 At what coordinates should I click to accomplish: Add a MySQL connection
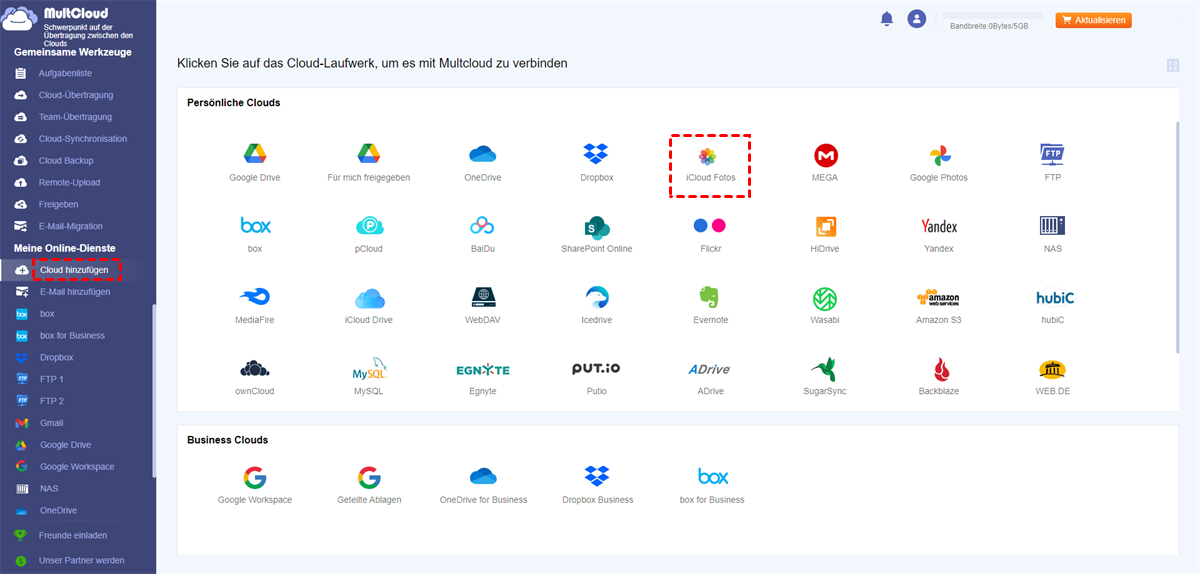coord(369,369)
